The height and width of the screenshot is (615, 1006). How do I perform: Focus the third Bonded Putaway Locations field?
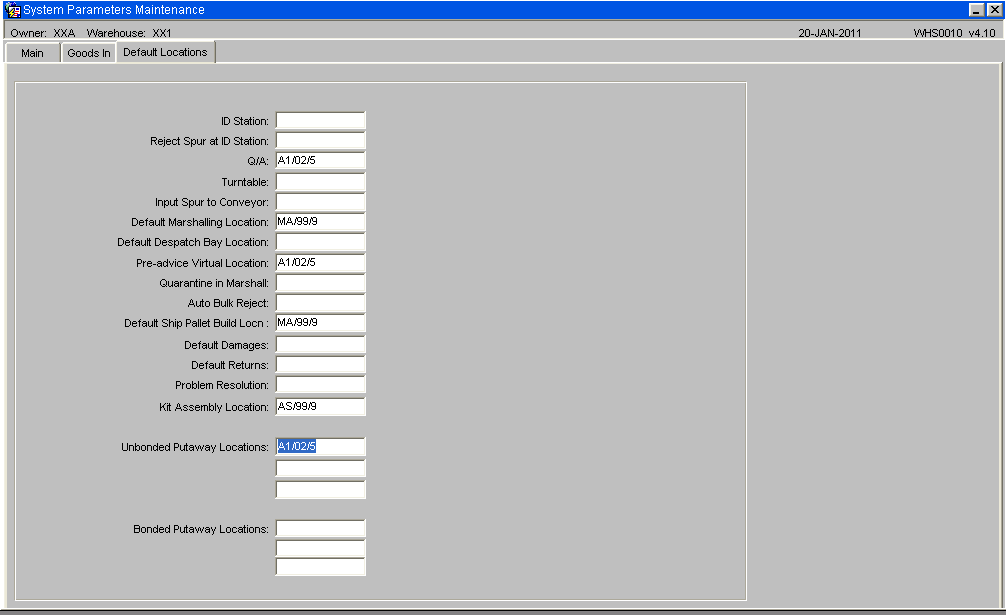click(x=321, y=567)
